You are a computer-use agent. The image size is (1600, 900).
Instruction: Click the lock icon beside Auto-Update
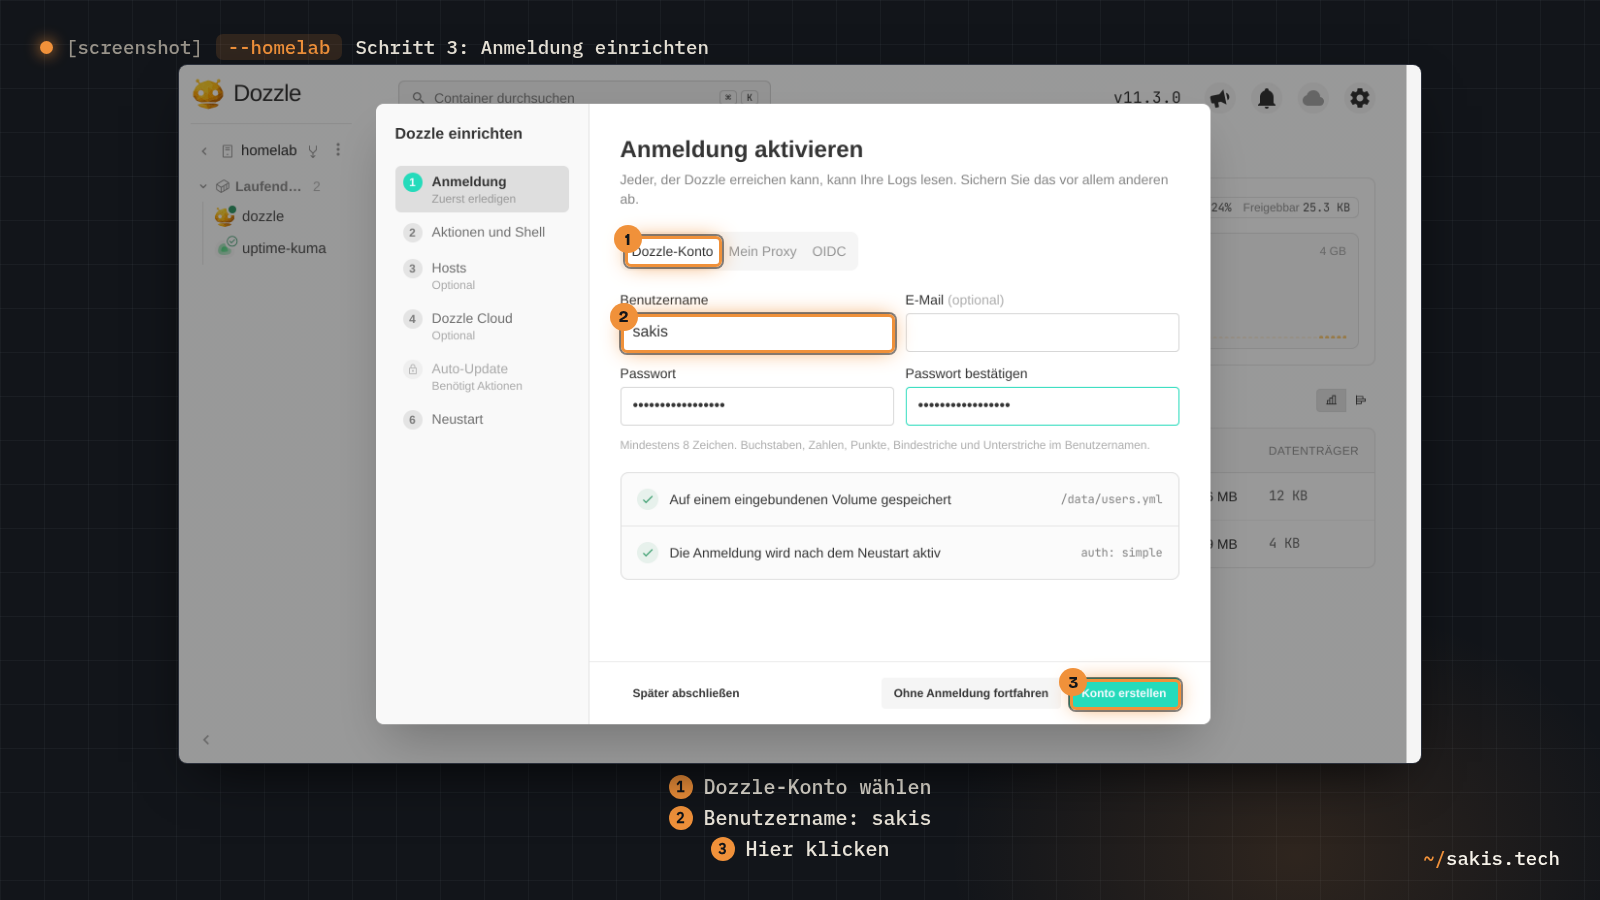coord(413,369)
